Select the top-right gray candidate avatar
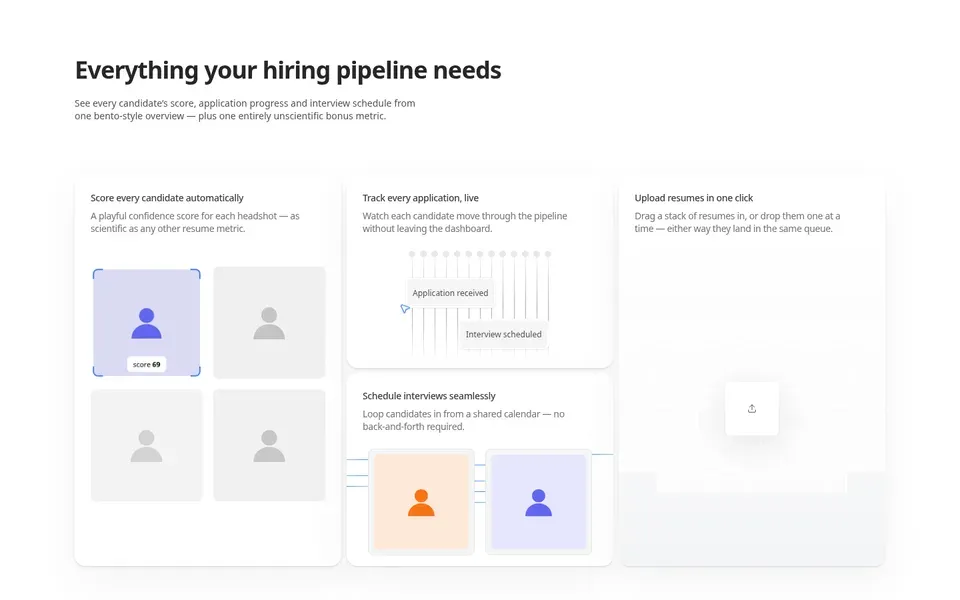 [269, 323]
